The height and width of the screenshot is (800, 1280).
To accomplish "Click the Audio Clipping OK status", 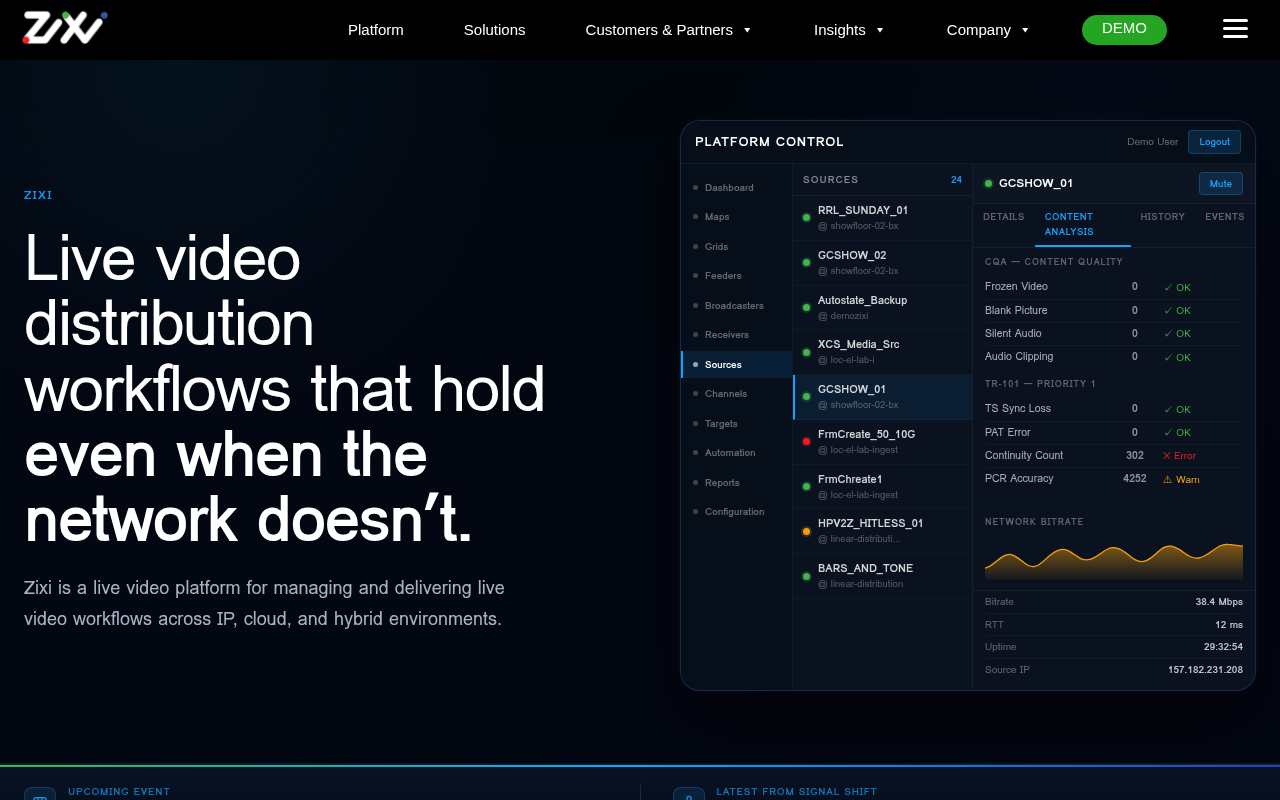I will click(1177, 358).
